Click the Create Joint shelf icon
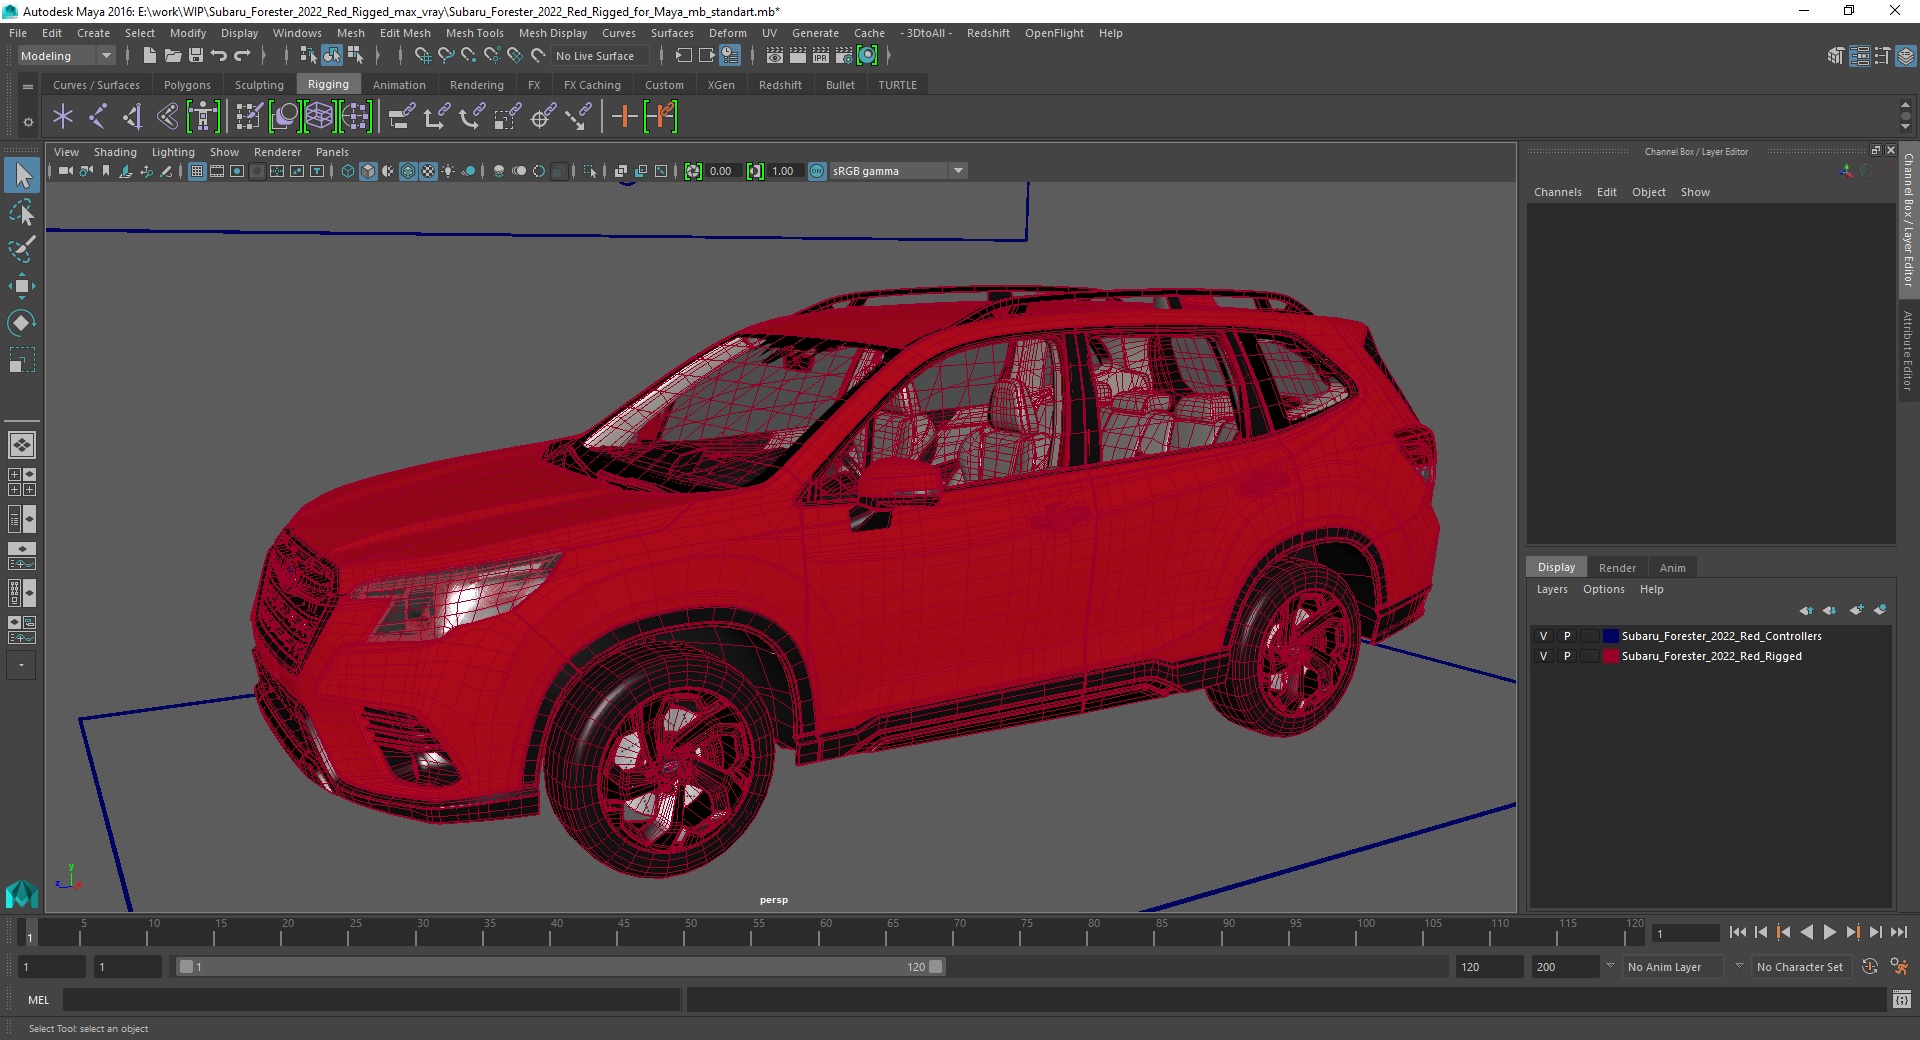 click(x=97, y=117)
